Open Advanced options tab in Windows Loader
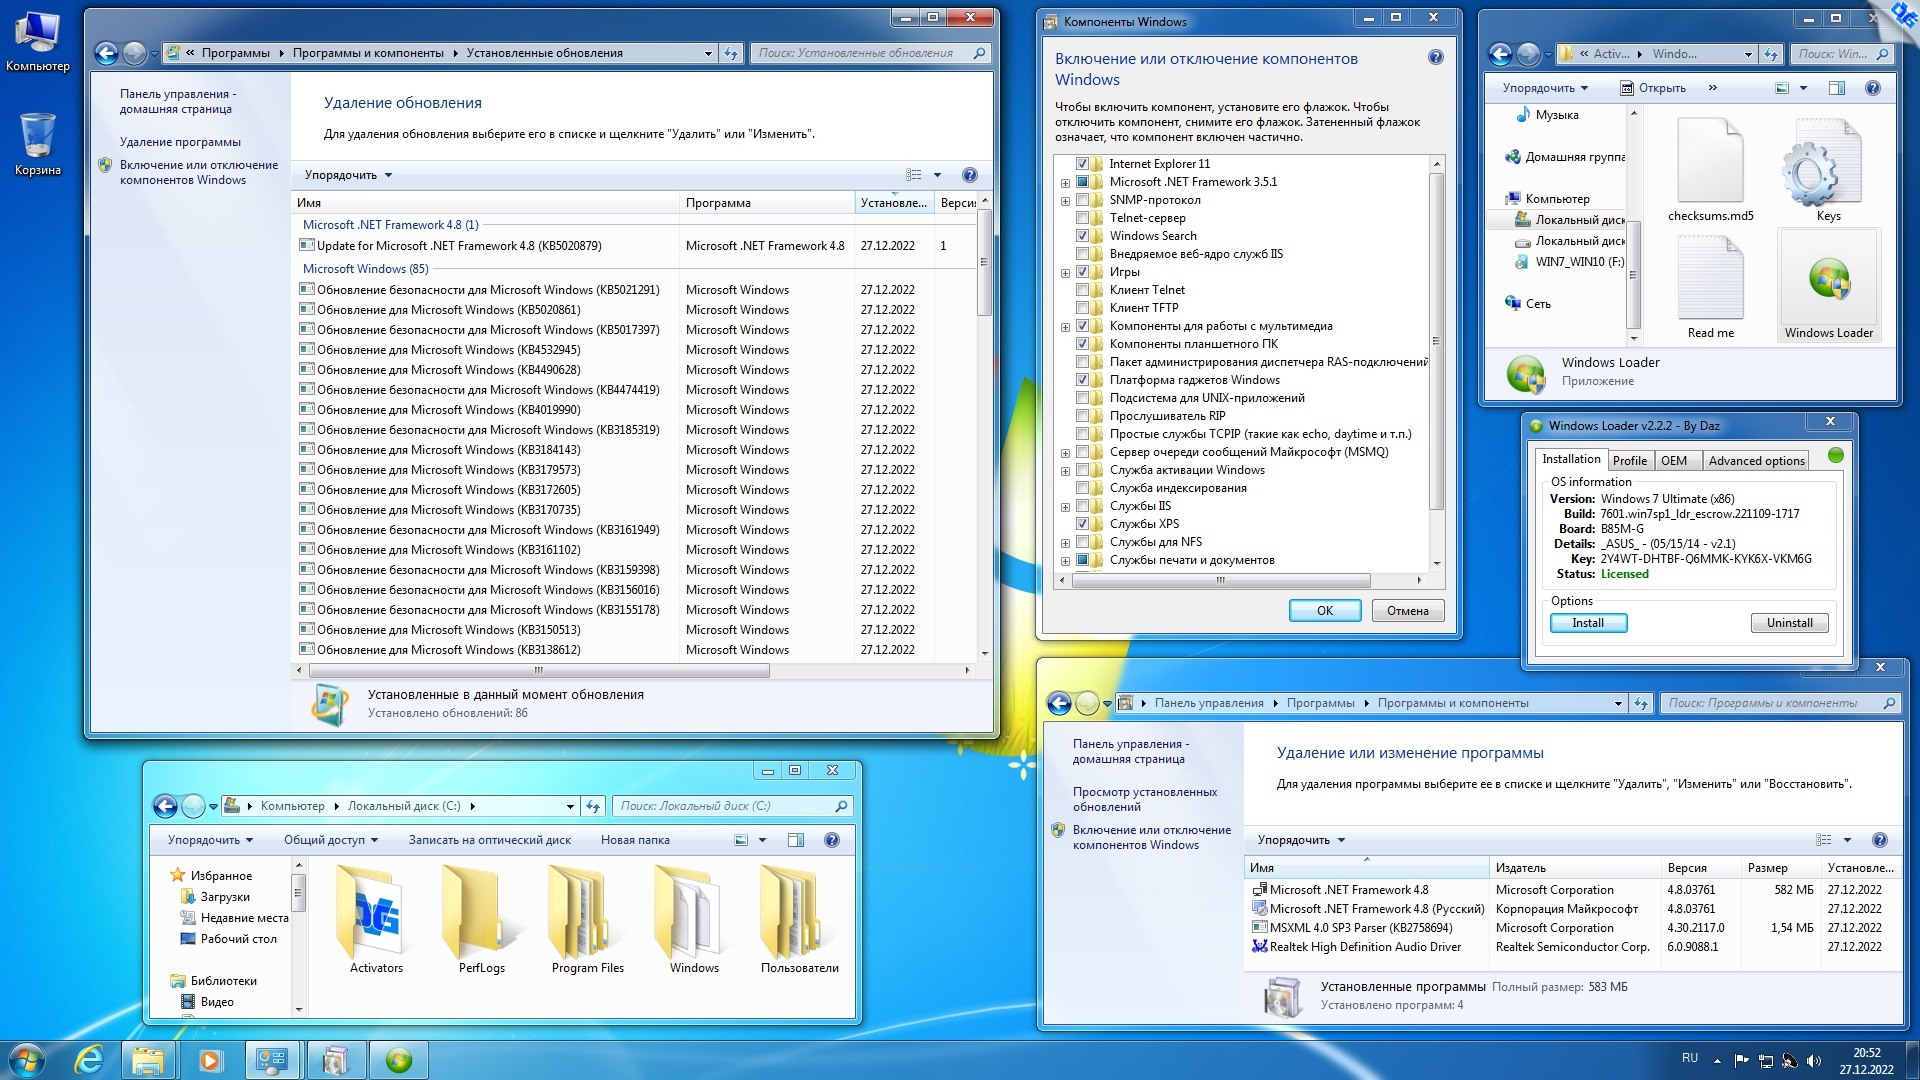The height and width of the screenshot is (1080, 1920). (1756, 461)
